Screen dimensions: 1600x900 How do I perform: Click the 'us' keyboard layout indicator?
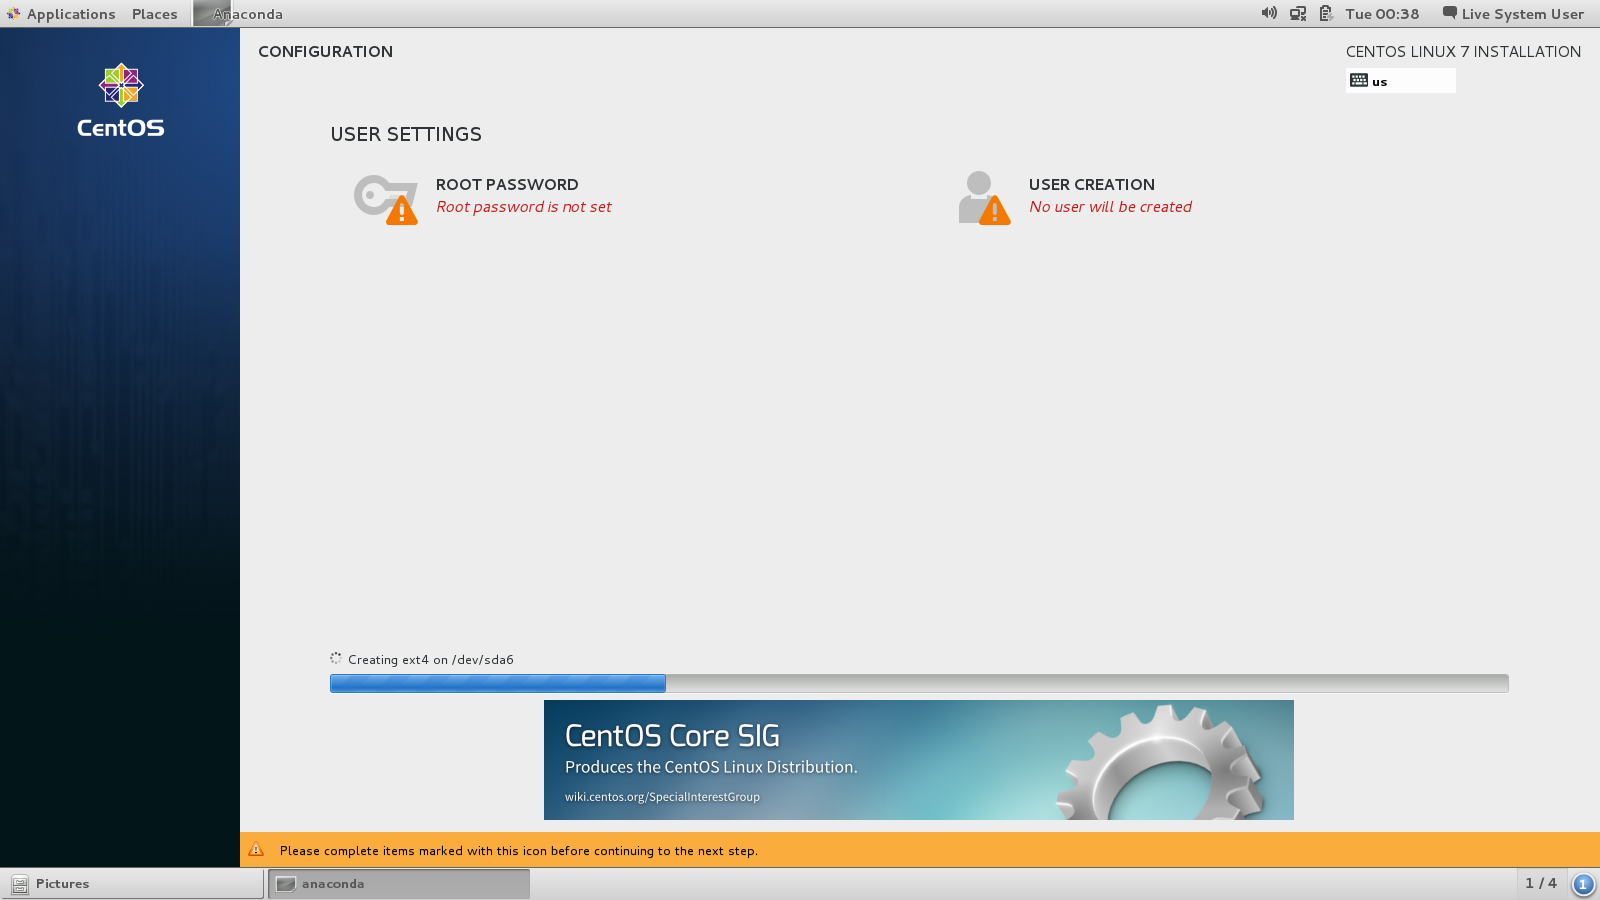tap(1400, 81)
